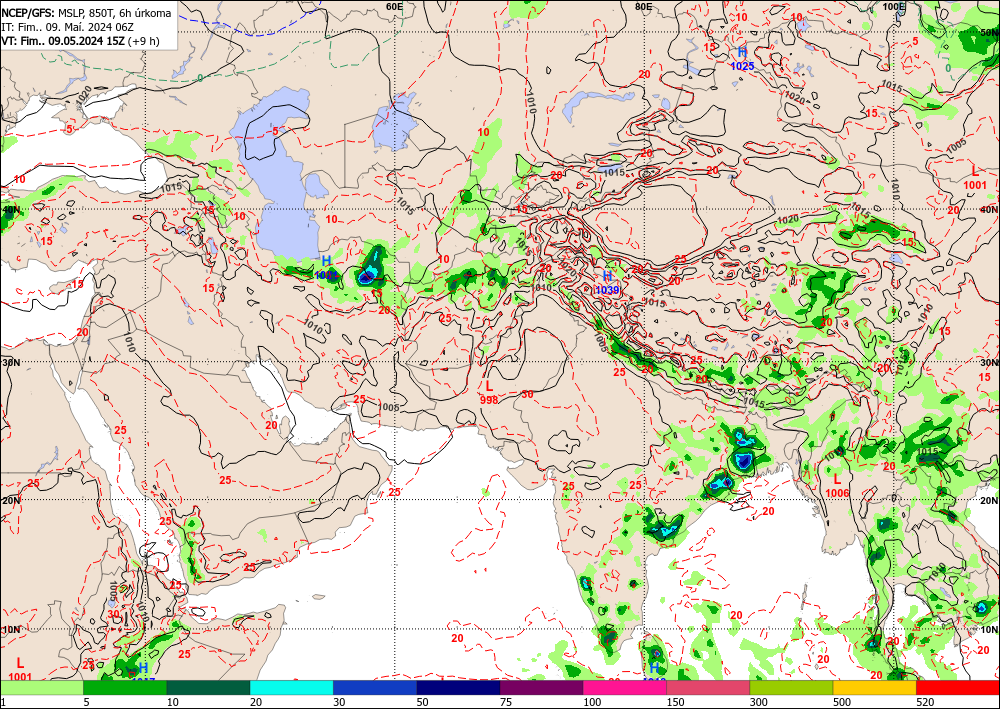
Task: Click the '80E' longitude label
Action: [643, 6]
